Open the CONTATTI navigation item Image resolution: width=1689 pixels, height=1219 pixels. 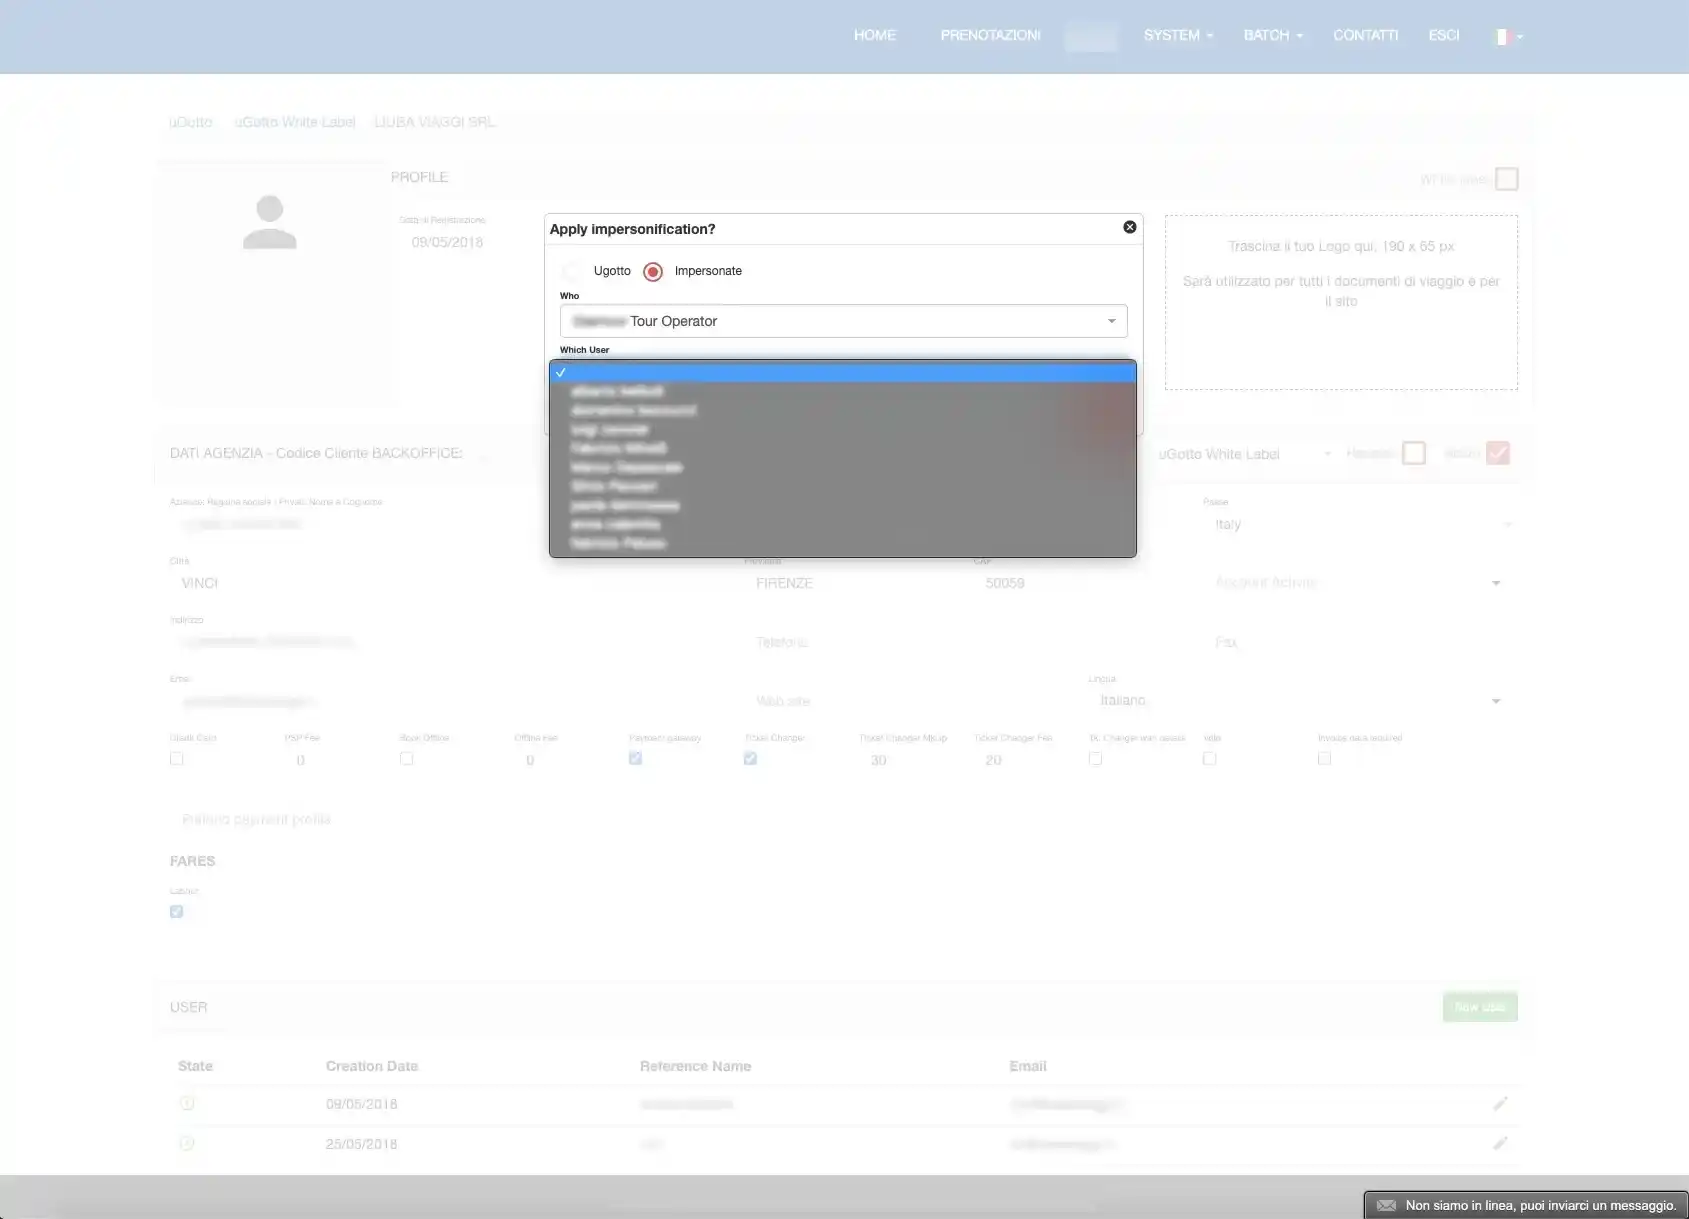point(1365,35)
